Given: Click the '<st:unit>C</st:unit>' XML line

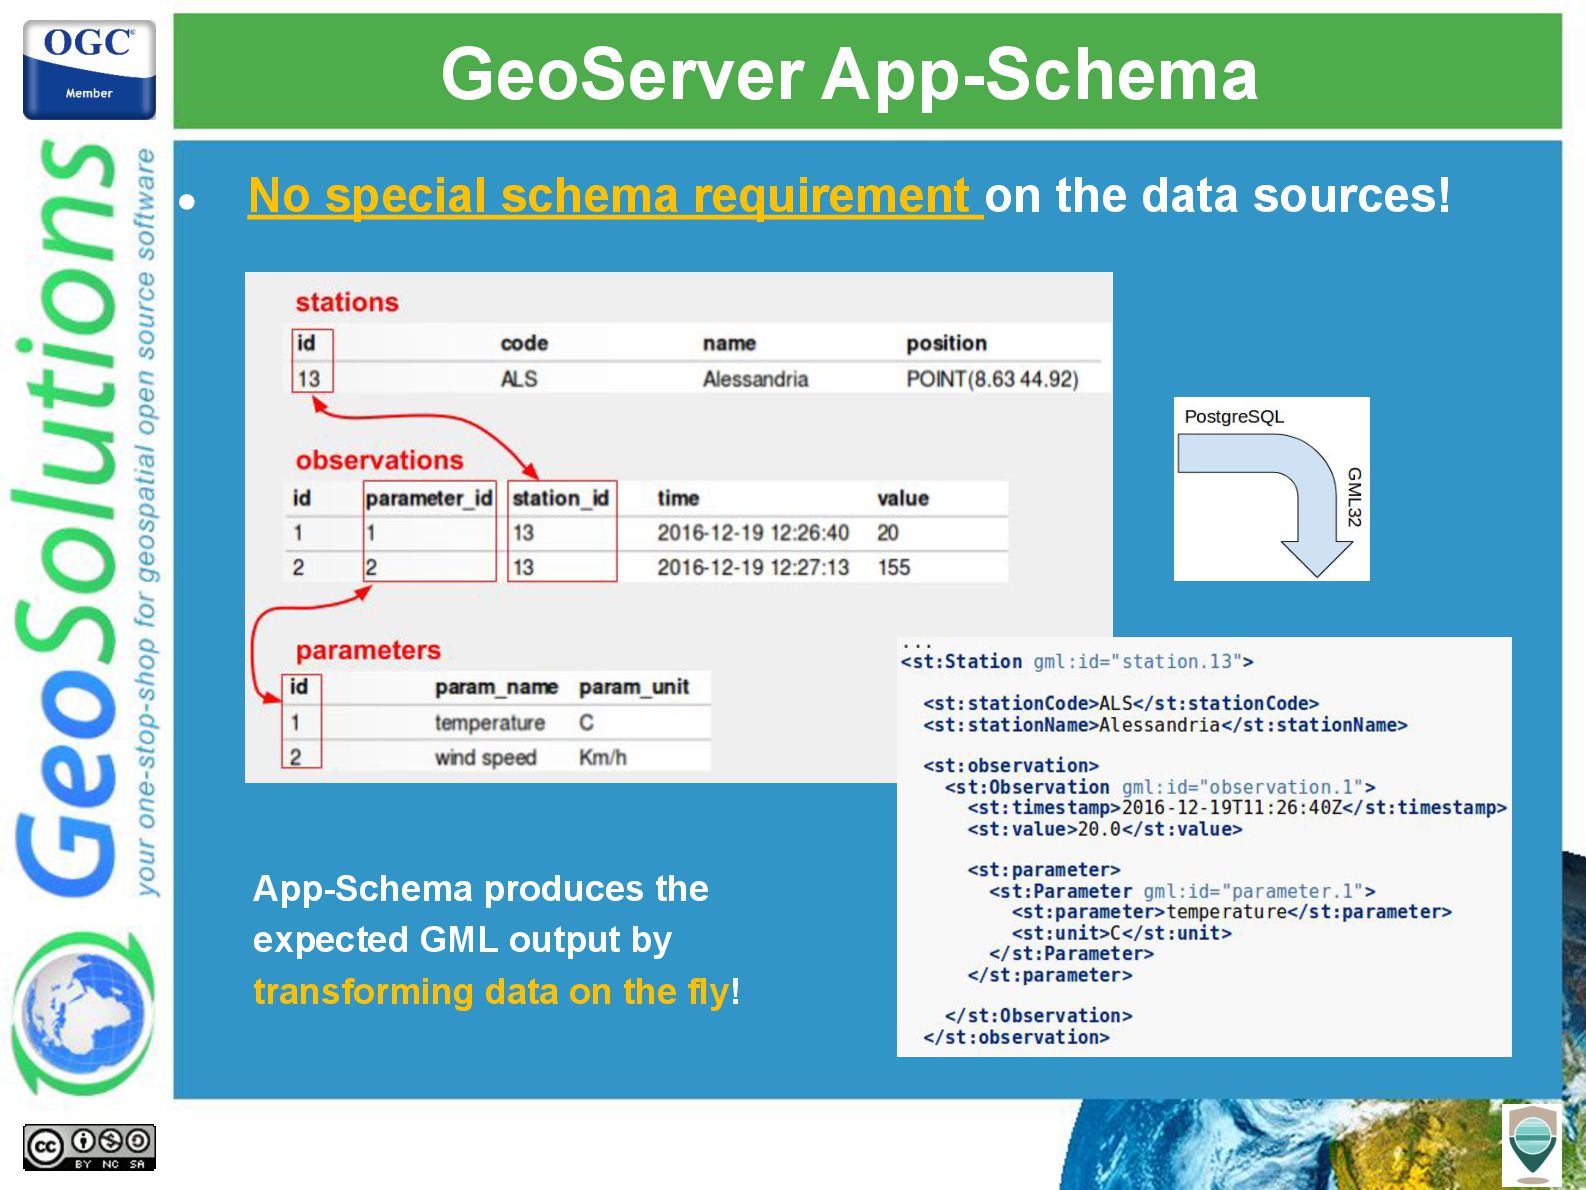Looking at the screenshot, I should [1122, 933].
